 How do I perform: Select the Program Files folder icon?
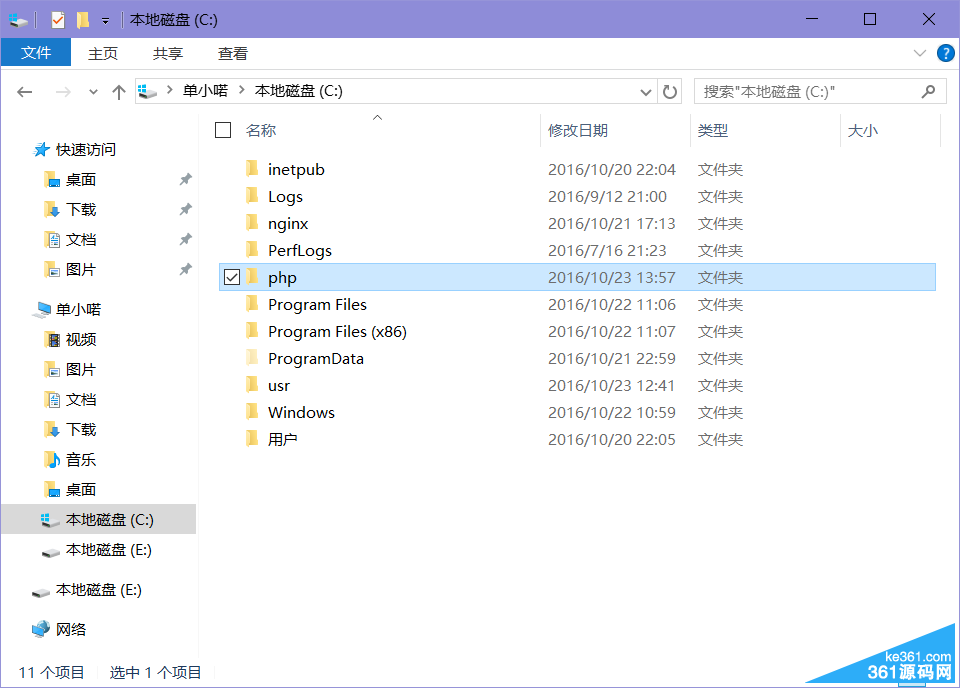point(252,303)
